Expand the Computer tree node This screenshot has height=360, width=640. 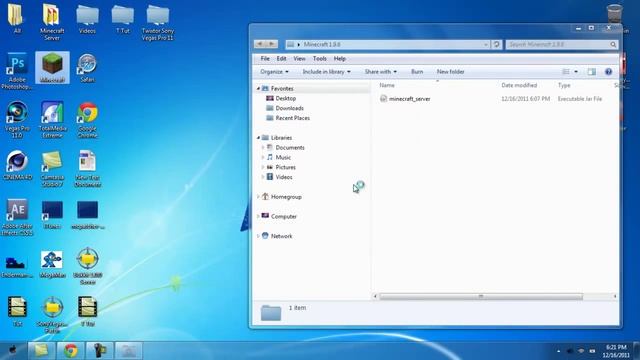(x=258, y=216)
